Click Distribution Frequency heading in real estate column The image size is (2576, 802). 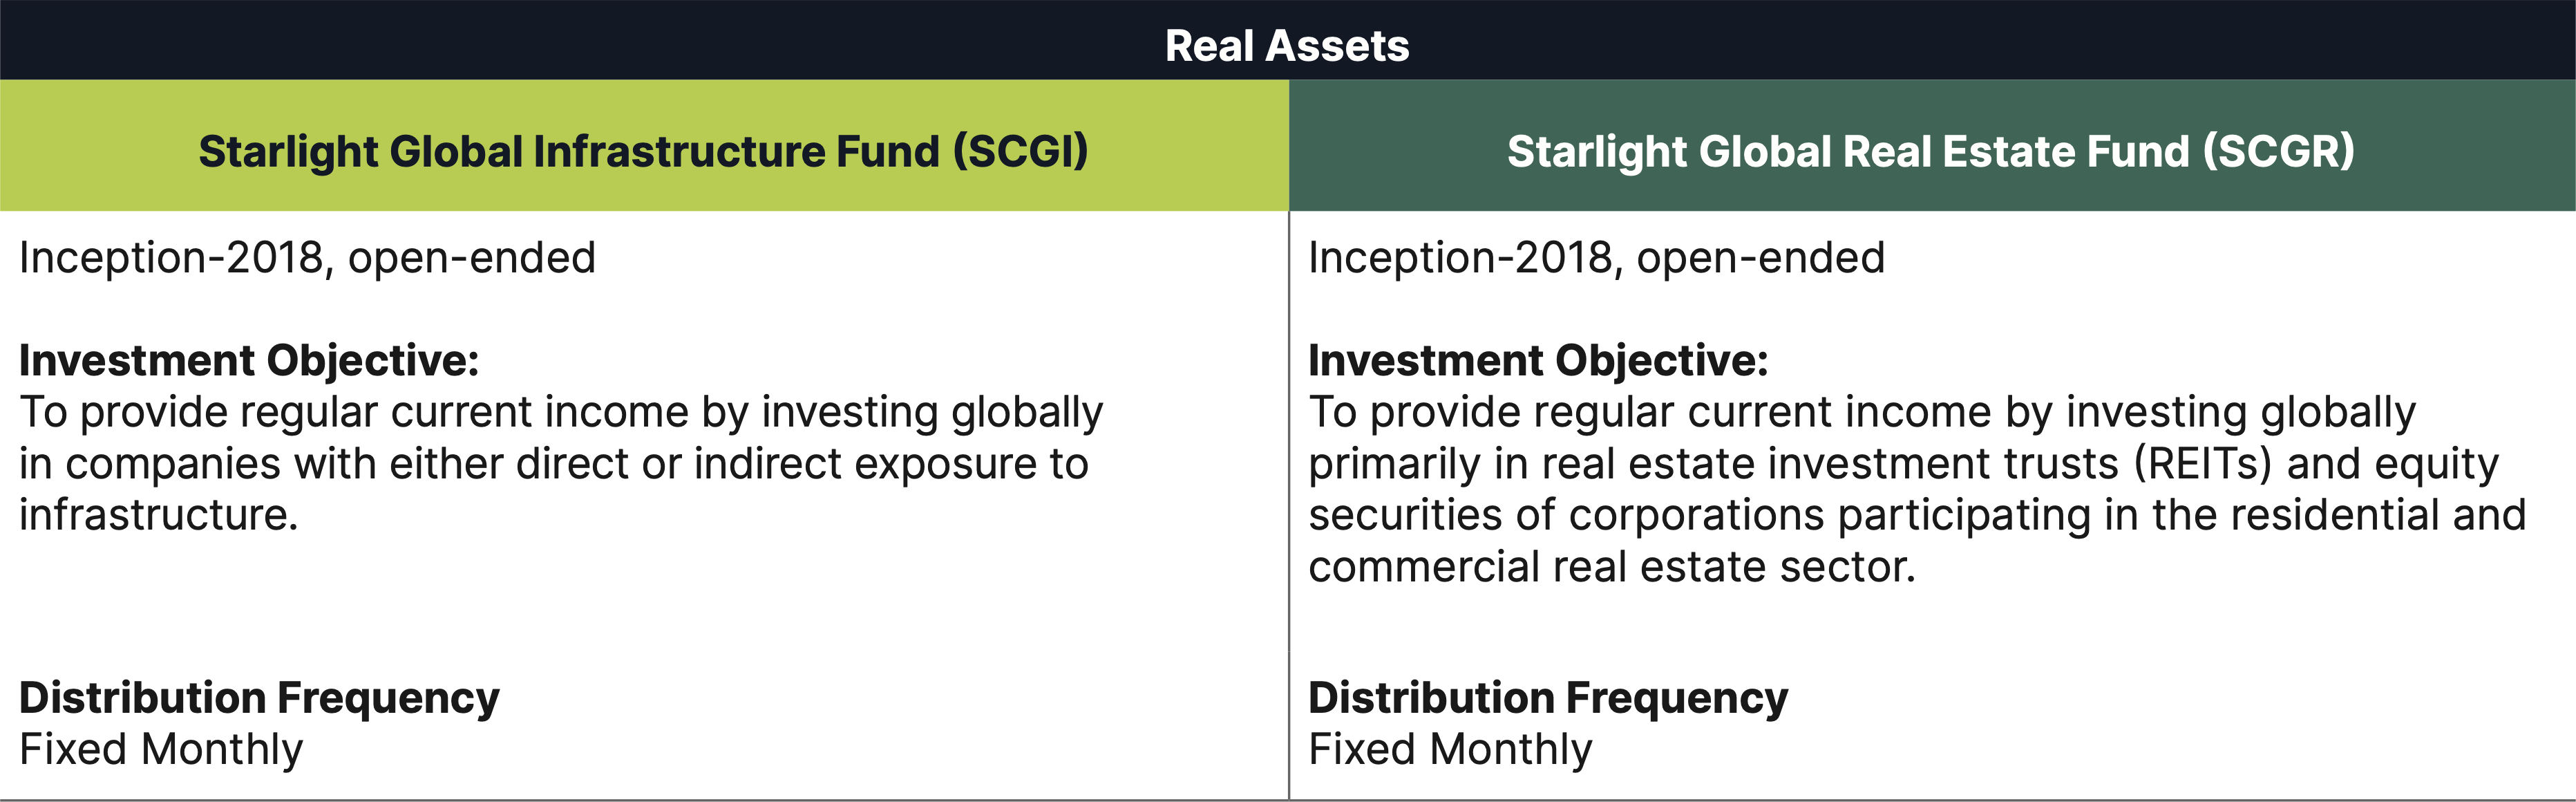(1548, 698)
